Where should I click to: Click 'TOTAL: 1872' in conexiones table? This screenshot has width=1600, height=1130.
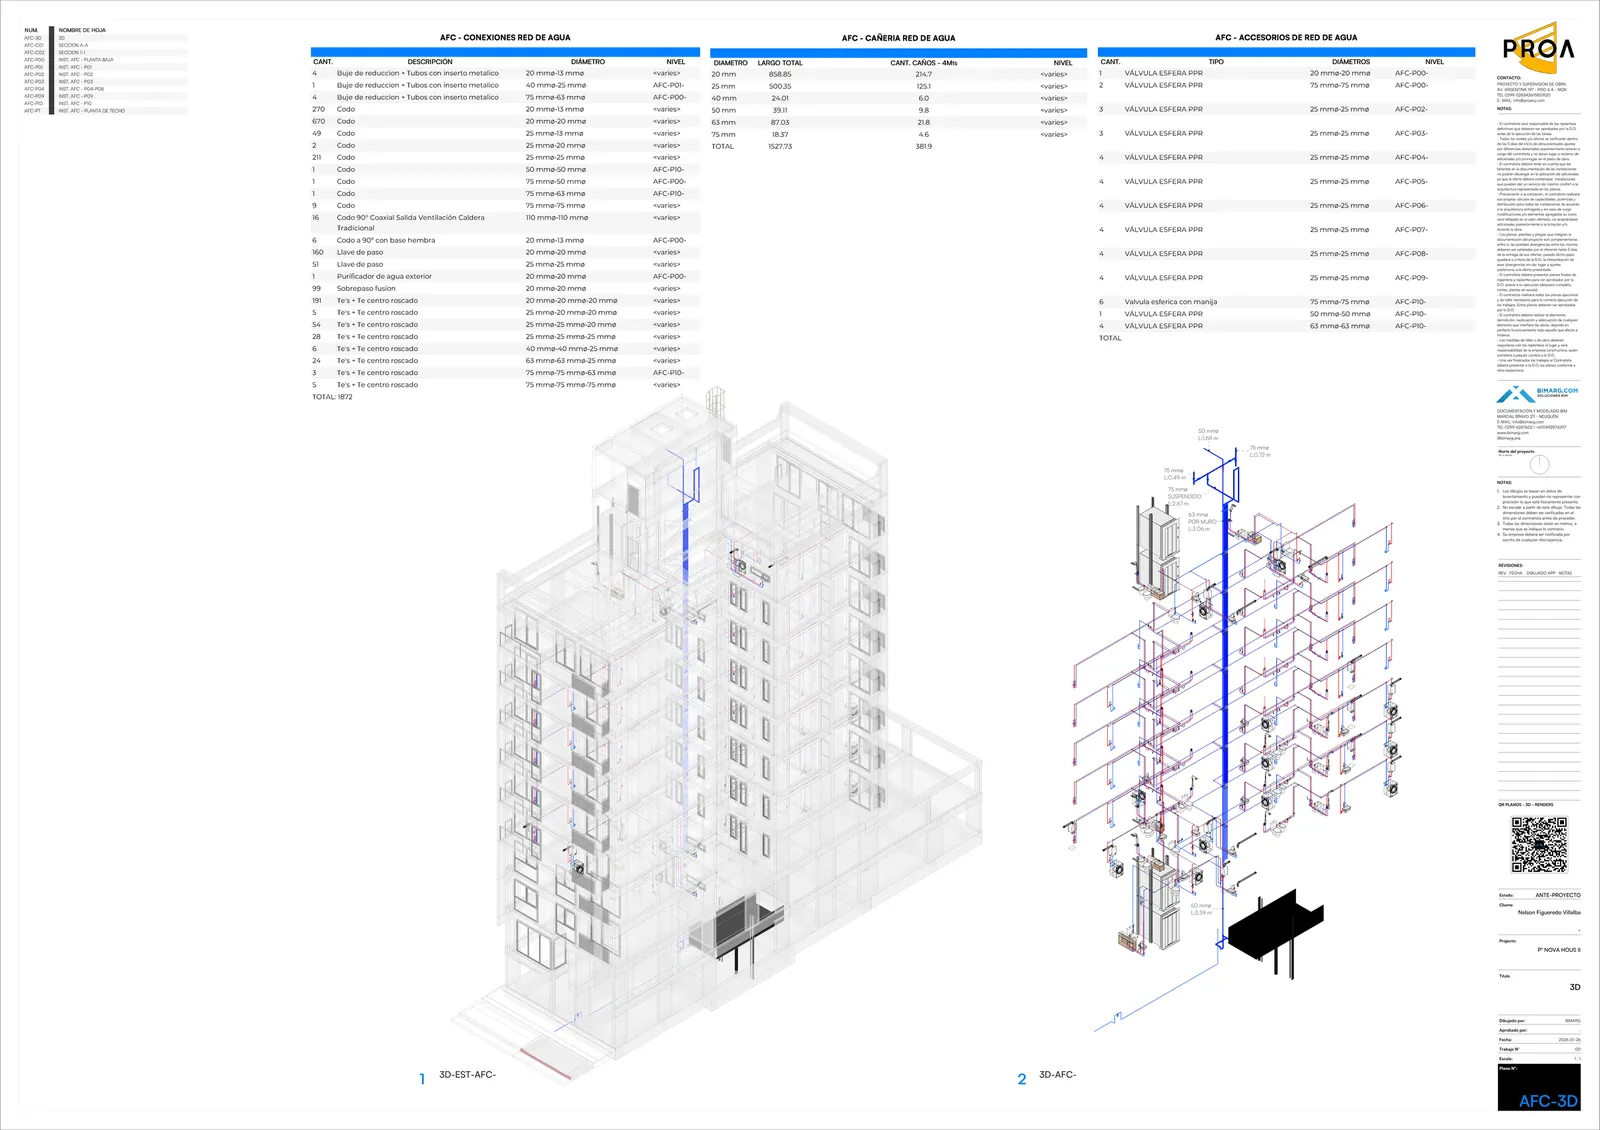point(332,397)
